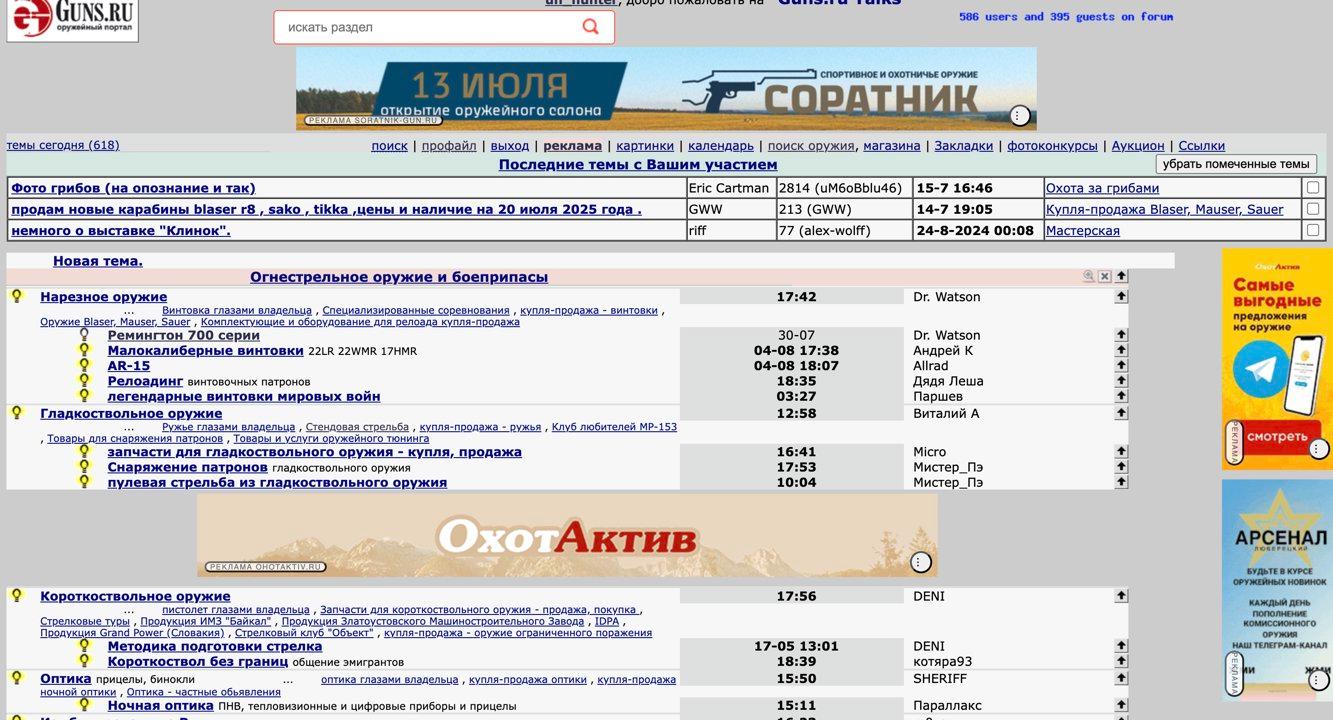Screen dimensions: 1333x720
Task: Click the lightbulb icon beside Ремингтон 700 серии
Action: [x=84, y=335]
